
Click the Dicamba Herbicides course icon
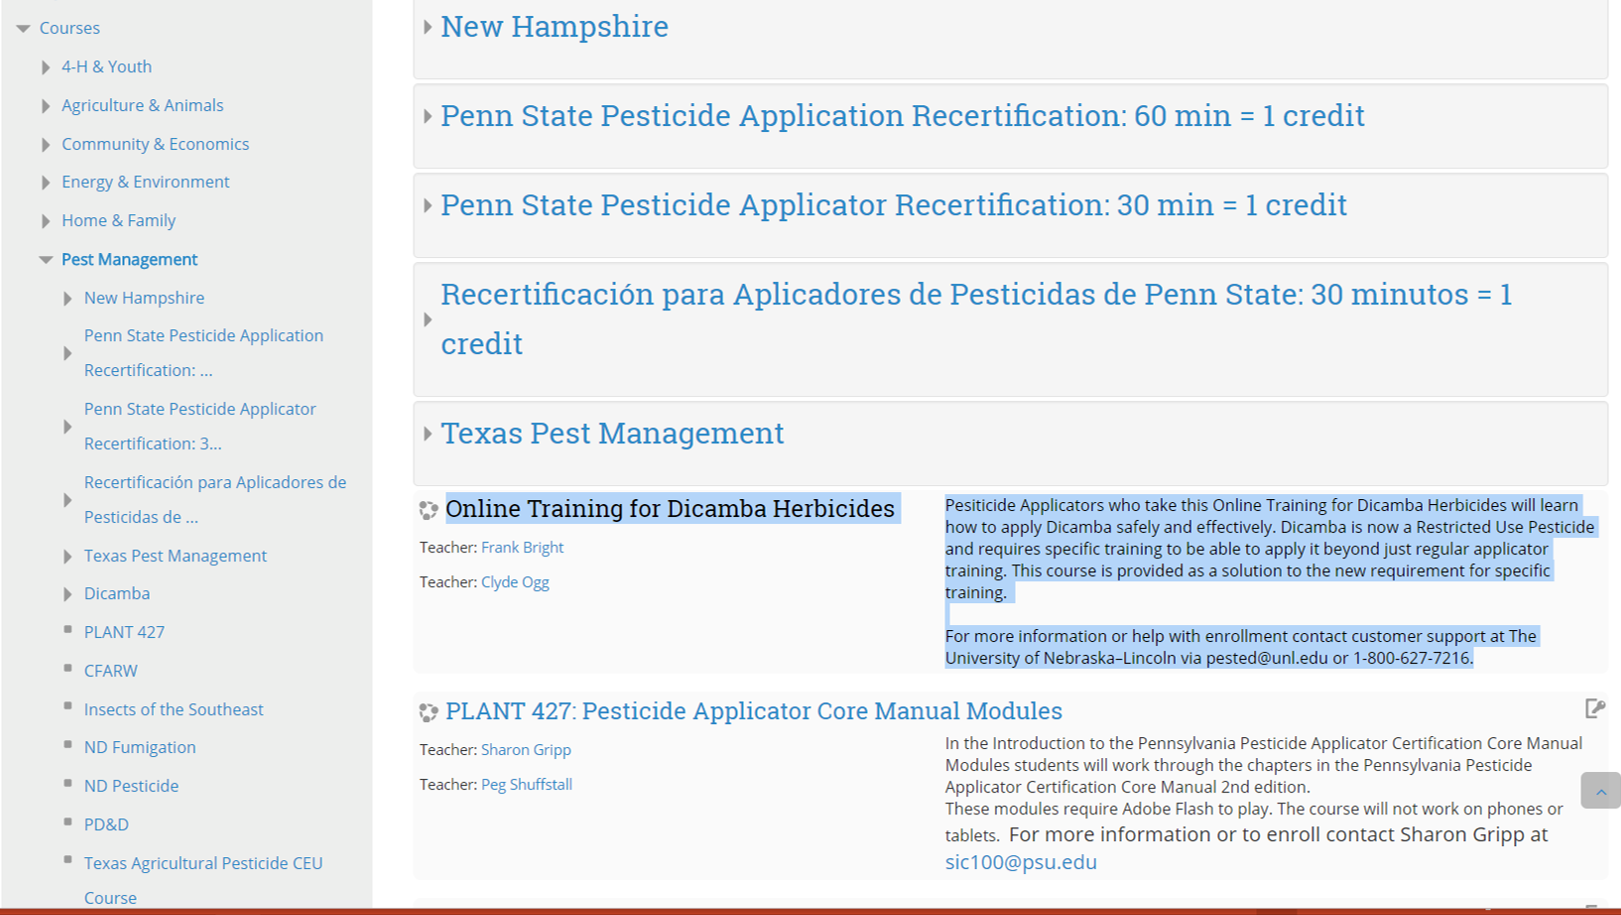[x=428, y=510]
